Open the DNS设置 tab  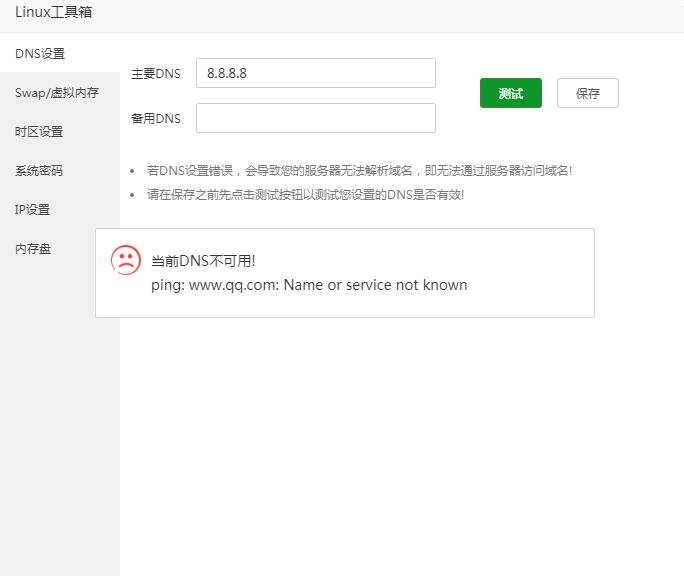tap(40, 54)
